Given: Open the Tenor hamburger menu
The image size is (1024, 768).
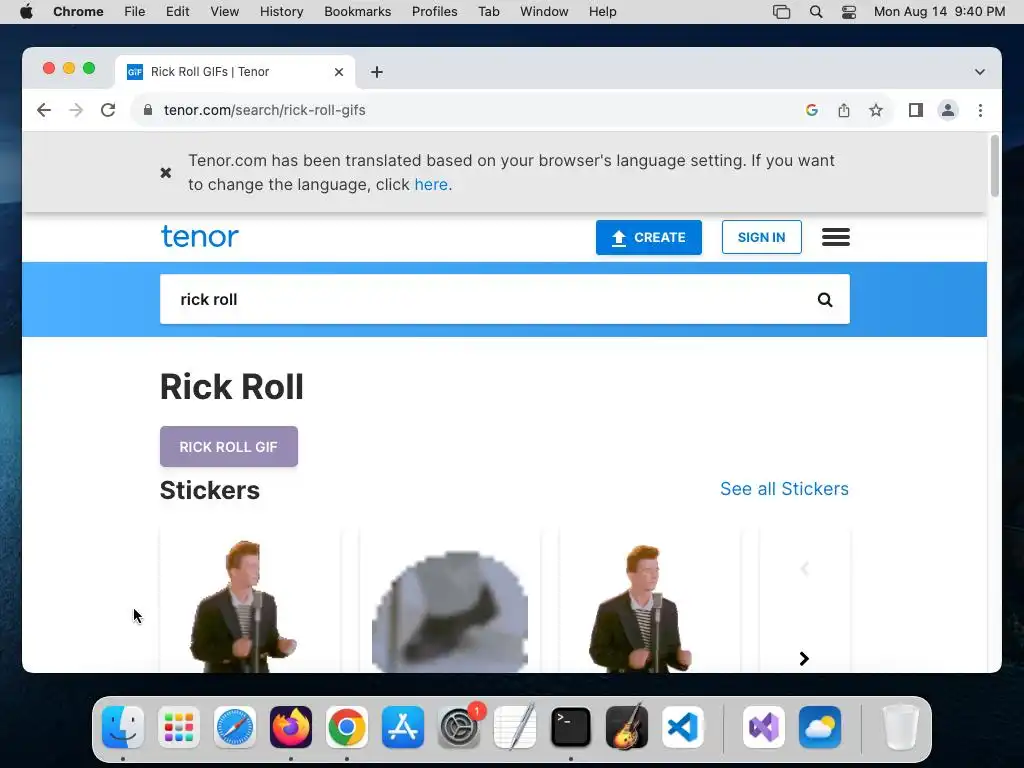Looking at the screenshot, I should click(x=836, y=237).
